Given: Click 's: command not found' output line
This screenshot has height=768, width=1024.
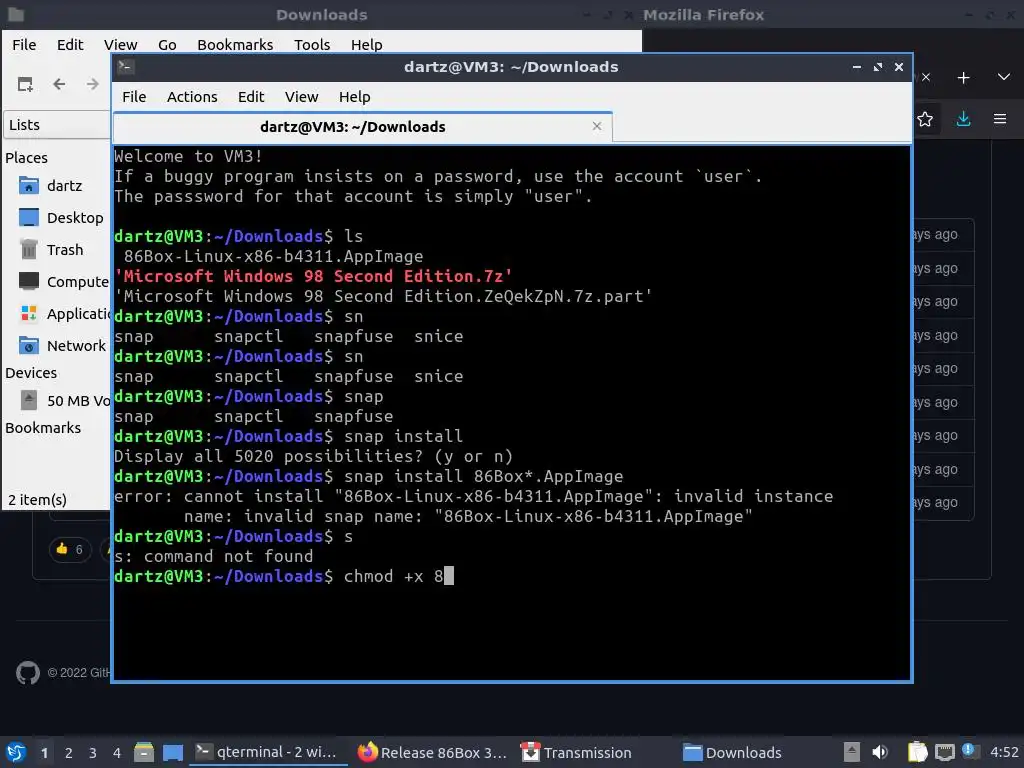Looking at the screenshot, I should click(213, 556).
